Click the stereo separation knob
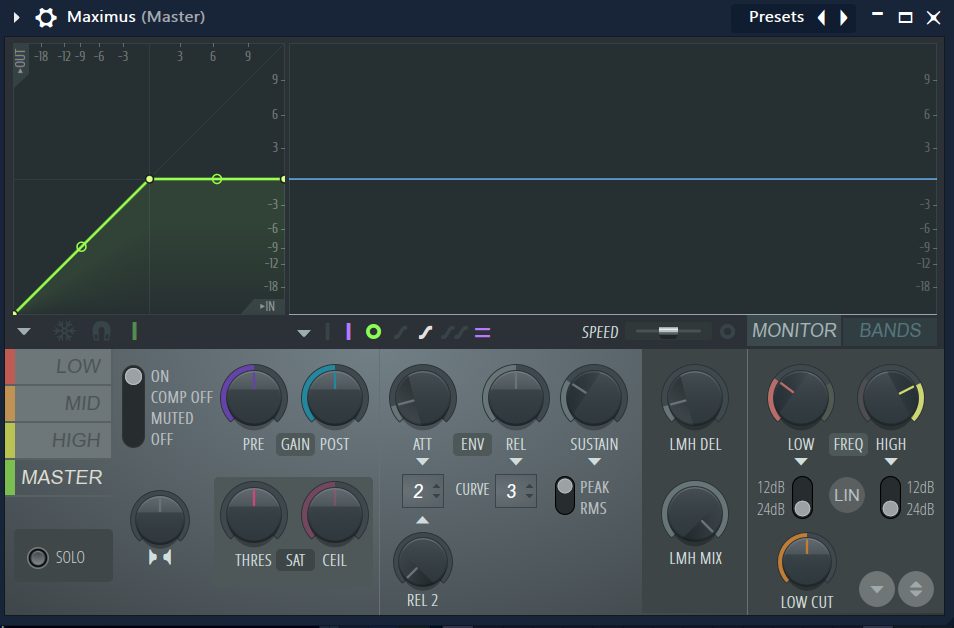The width and height of the screenshot is (954, 628). tap(160, 519)
